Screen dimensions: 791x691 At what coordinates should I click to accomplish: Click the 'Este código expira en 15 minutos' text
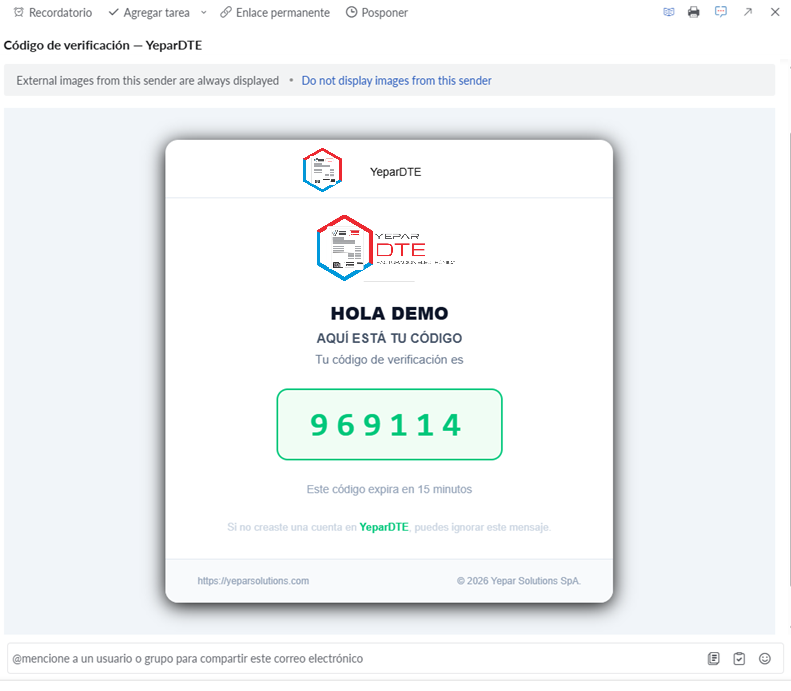tap(389, 489)
